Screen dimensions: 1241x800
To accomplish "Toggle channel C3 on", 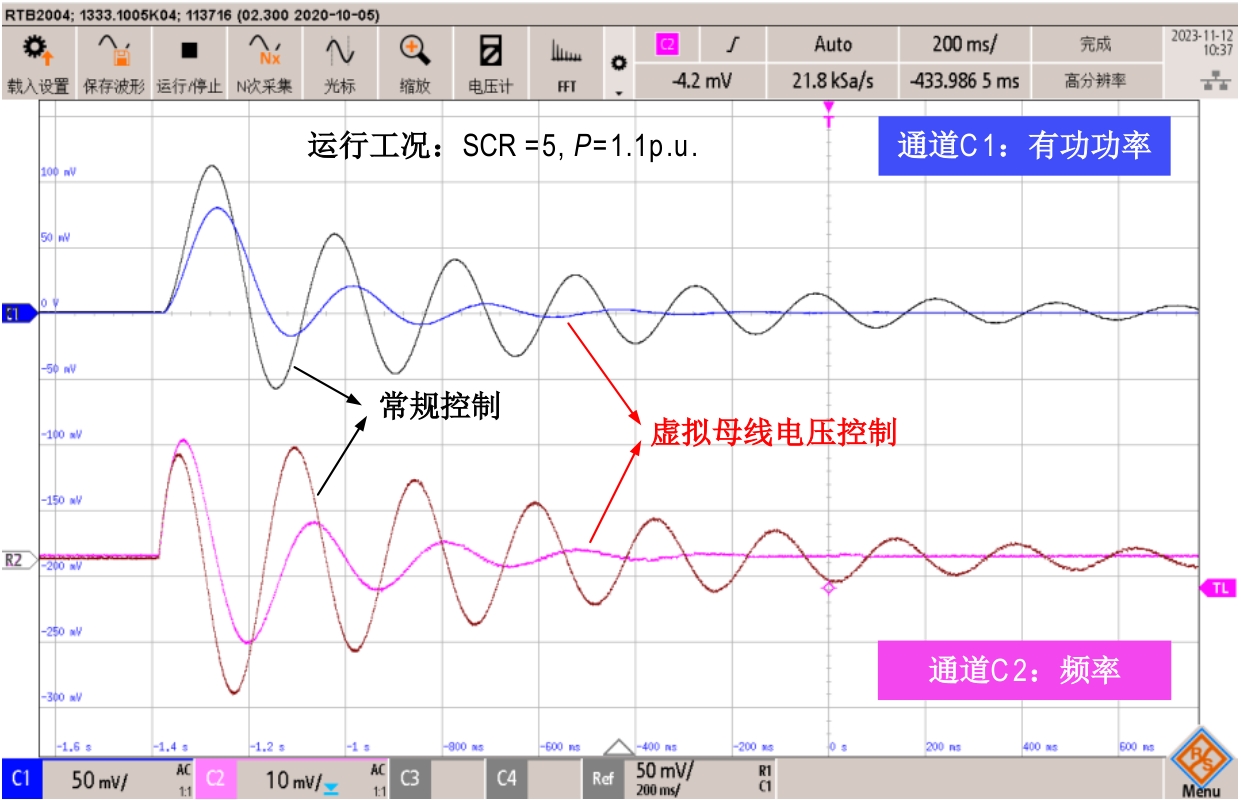I will point(410,779).
